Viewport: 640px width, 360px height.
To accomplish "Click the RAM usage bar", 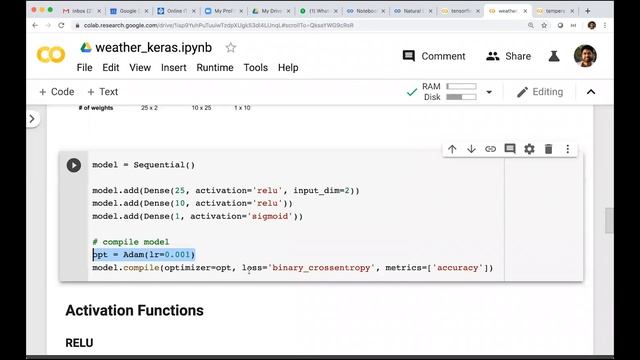I will pyautogui.click(x=461, y=86).
